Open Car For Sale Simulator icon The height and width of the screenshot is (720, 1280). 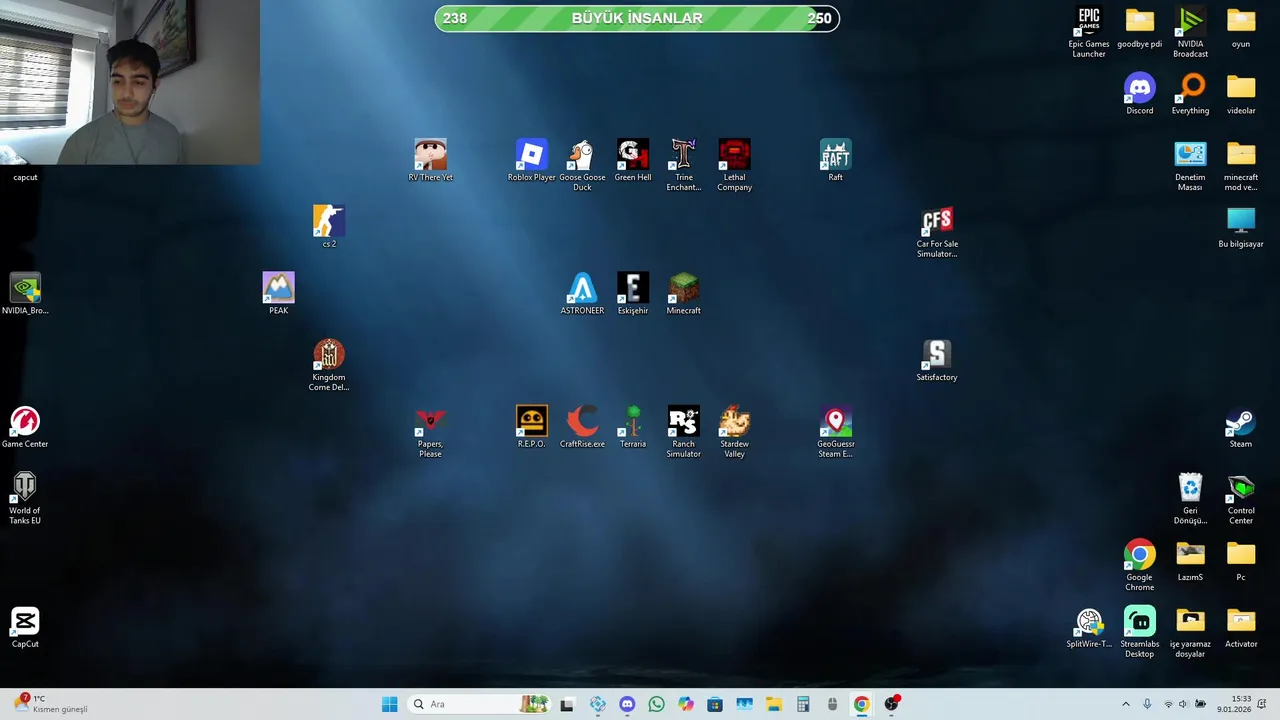click(937, 232)
